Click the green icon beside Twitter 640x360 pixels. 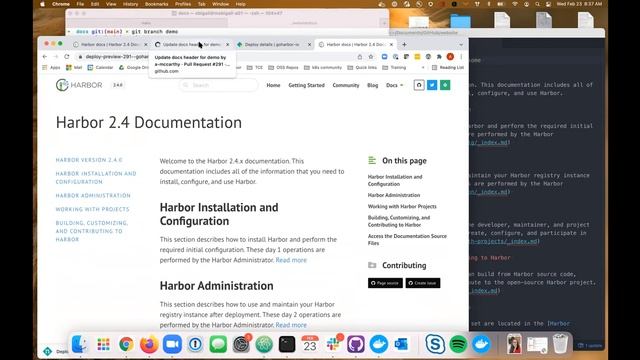click(445, 85)
